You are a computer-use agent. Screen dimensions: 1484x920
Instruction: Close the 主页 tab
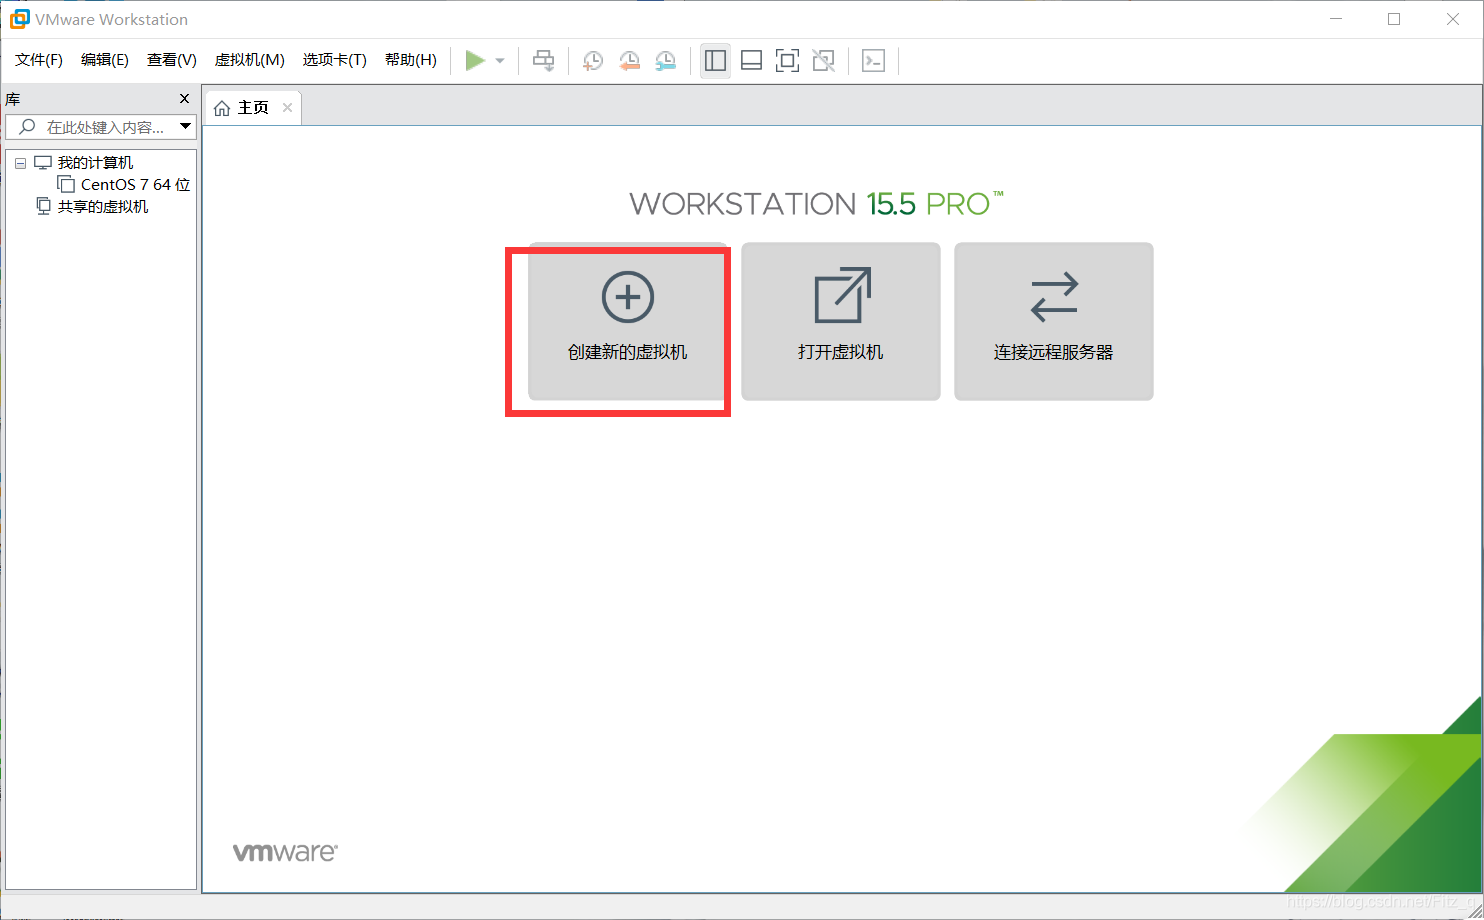287,108
